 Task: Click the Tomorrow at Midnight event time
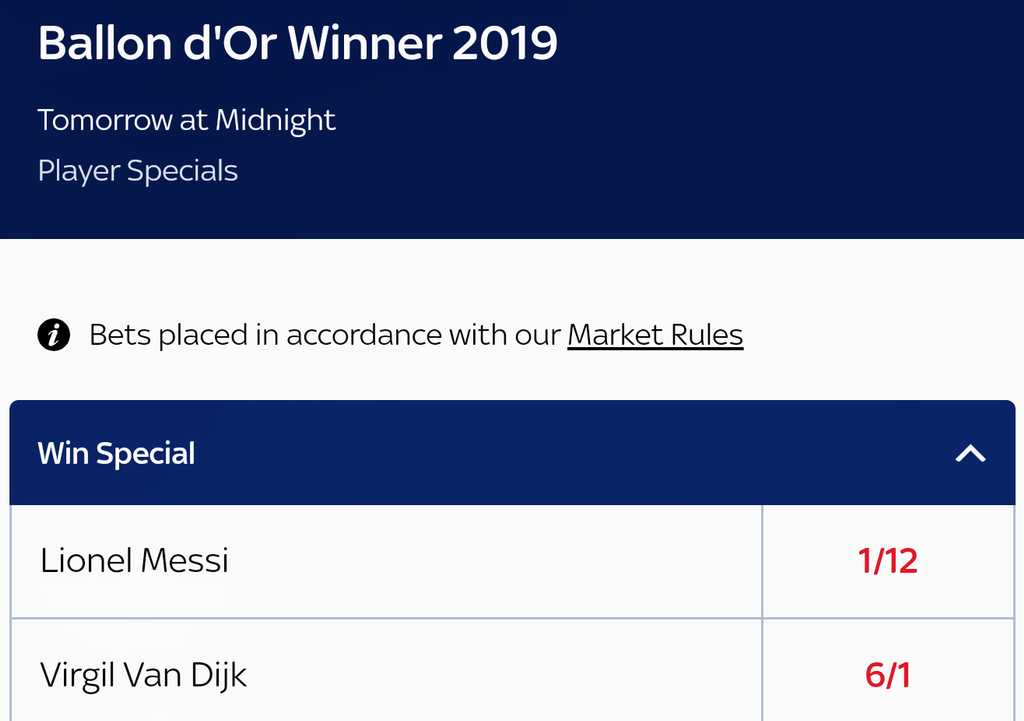point(186,120)
